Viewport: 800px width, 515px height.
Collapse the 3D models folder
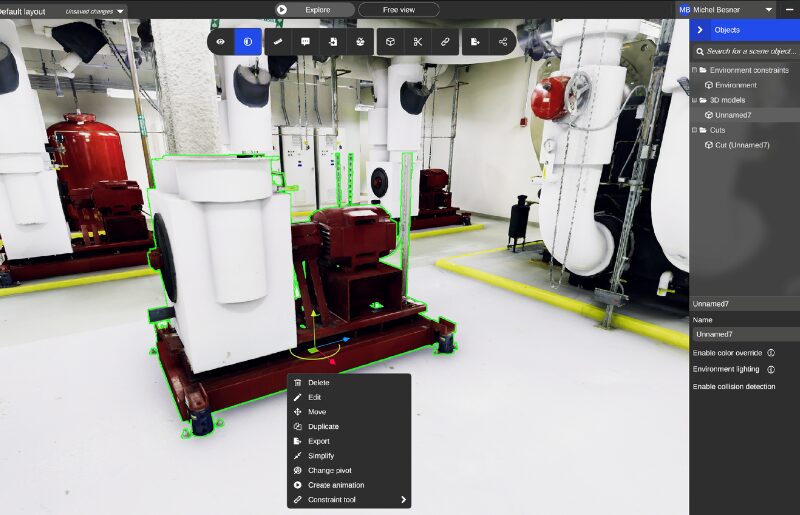[x=694, y=100]
